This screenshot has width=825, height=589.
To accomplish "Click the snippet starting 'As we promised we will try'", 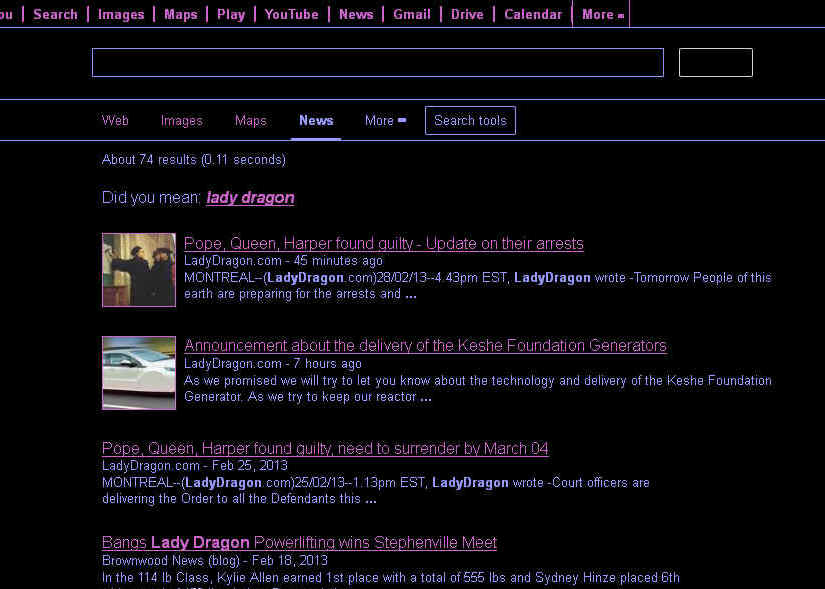I will pos(478,388).
